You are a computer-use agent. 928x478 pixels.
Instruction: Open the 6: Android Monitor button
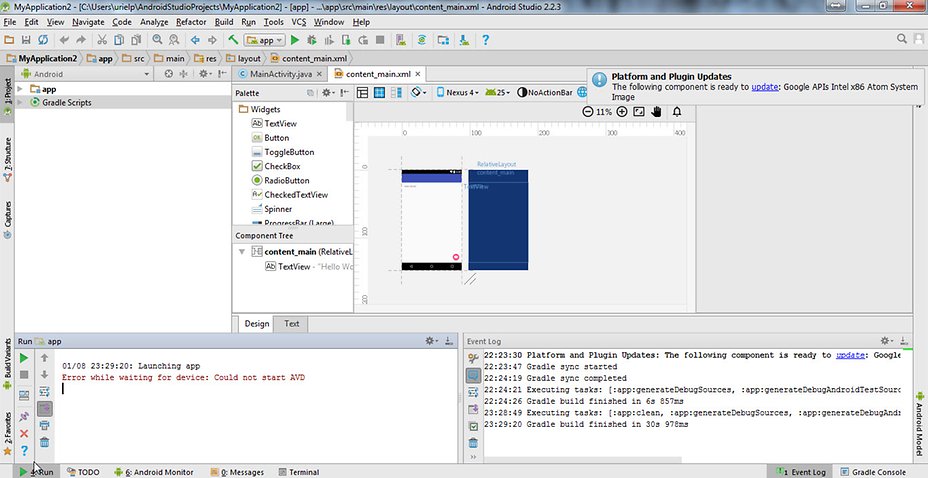(154, 472)
